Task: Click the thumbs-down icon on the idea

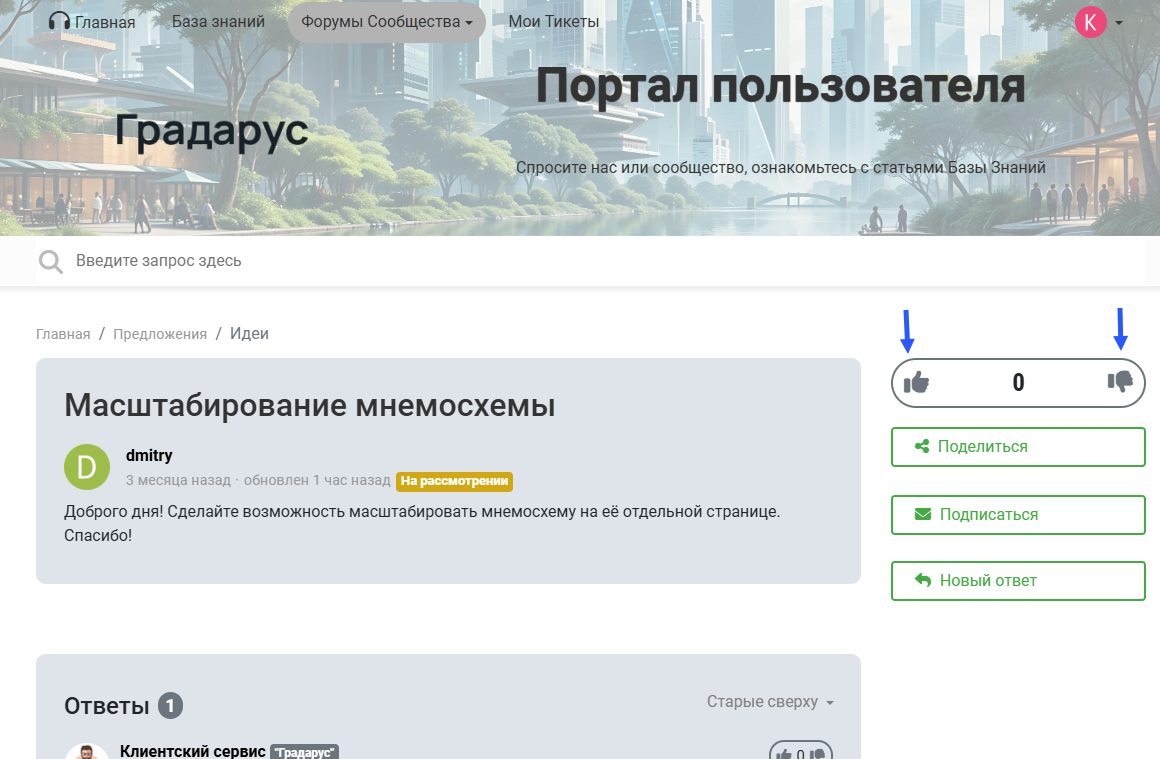Action: (1119, 382)
